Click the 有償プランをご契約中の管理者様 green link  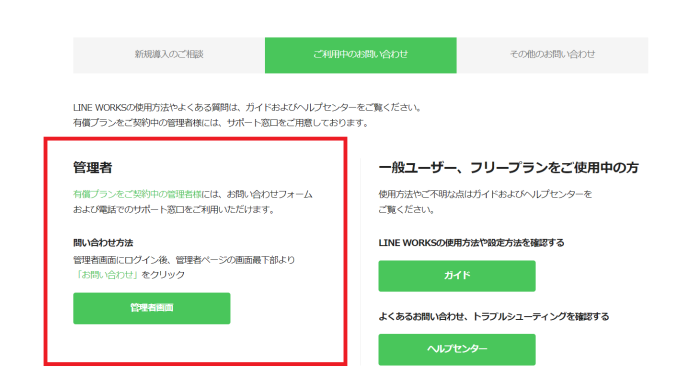point(138,194)
